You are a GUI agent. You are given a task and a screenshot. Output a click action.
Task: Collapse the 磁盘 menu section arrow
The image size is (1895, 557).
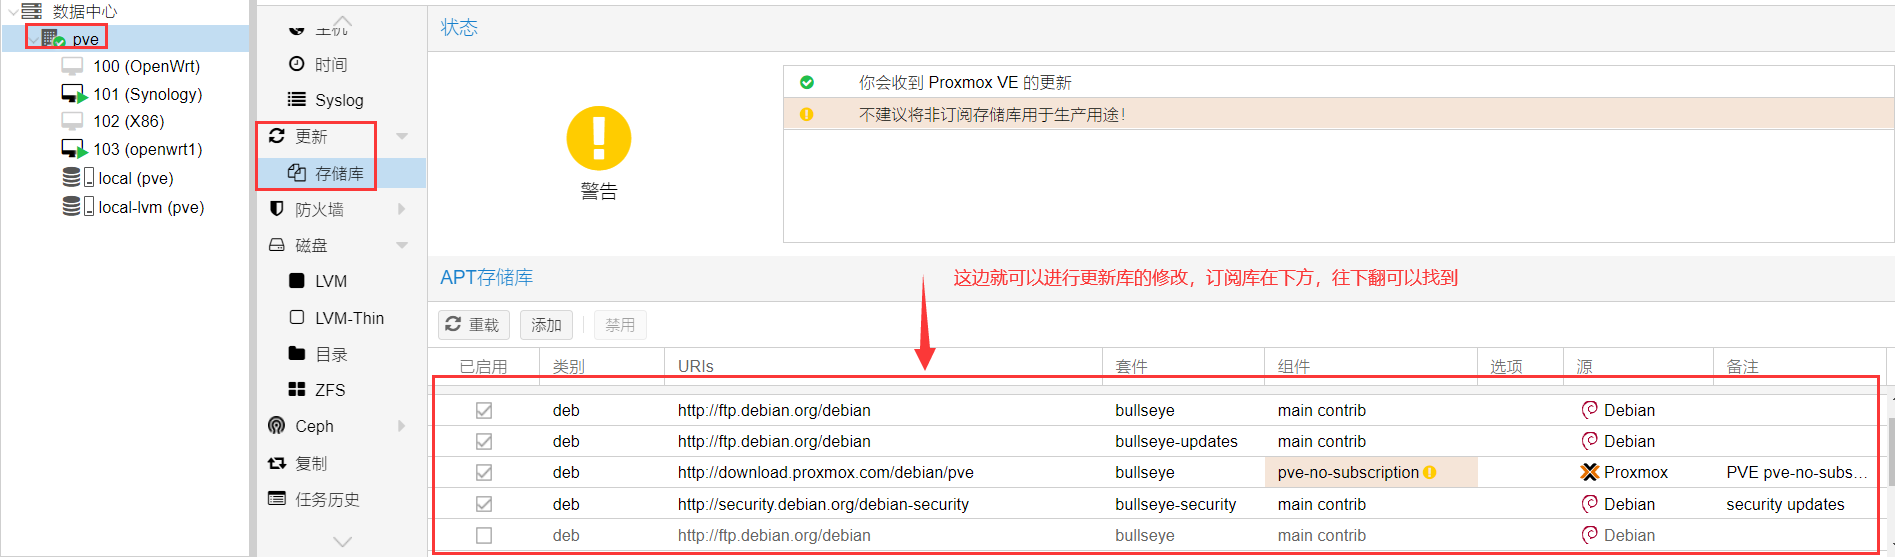coord(402,245)
